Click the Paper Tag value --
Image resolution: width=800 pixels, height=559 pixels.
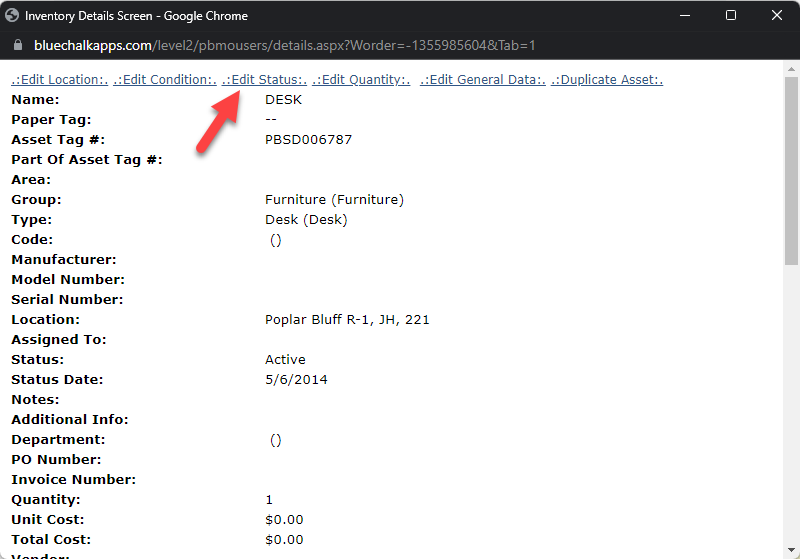click(271, 119)
